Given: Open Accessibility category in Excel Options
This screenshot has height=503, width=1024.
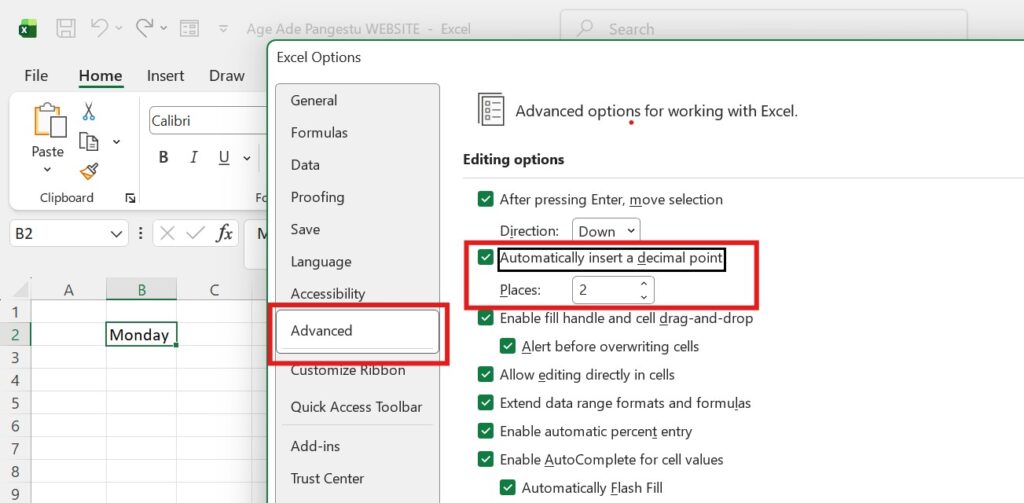Looking at the screenshot, I should 328,294.
